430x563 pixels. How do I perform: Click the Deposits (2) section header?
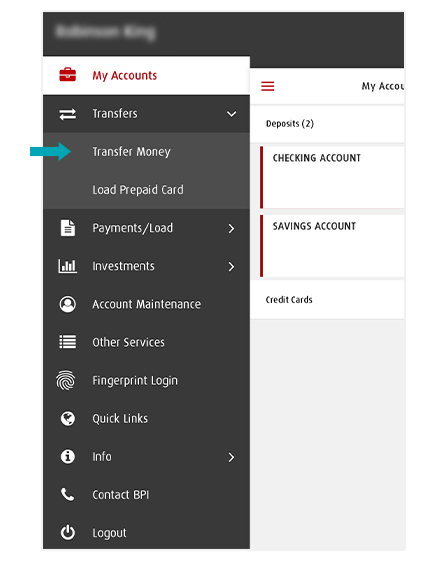point(327,124)
